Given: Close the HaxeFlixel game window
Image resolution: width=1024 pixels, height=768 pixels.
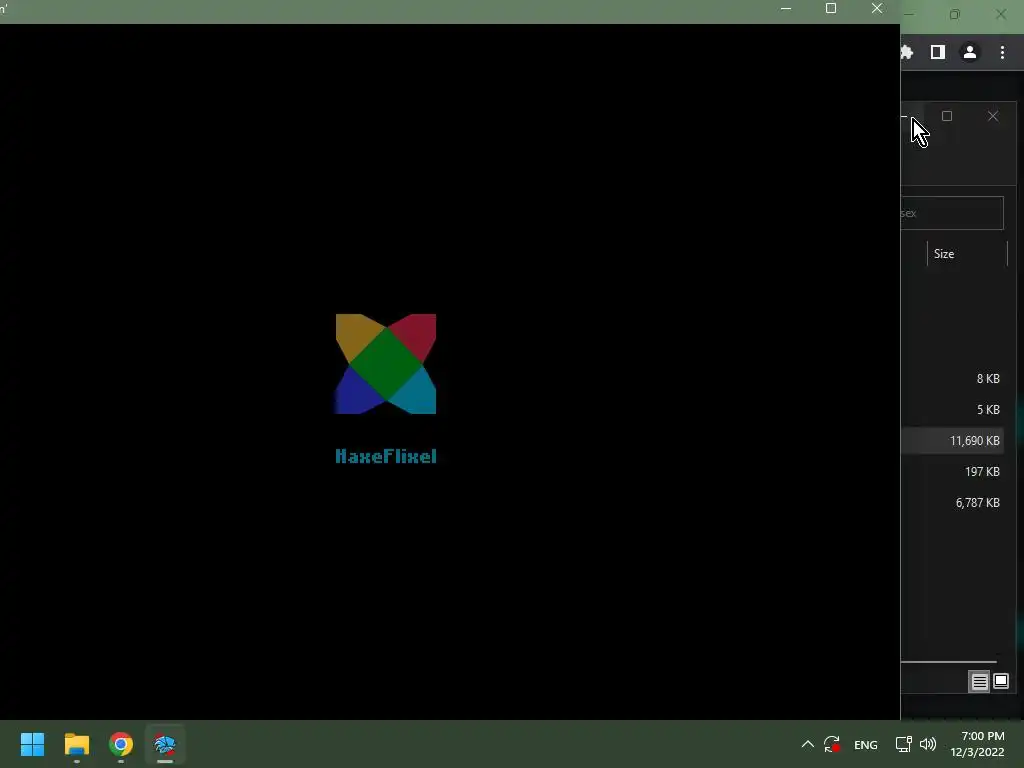Looking at the screenshot, I should pyautogui.click(x=877, y=8).
